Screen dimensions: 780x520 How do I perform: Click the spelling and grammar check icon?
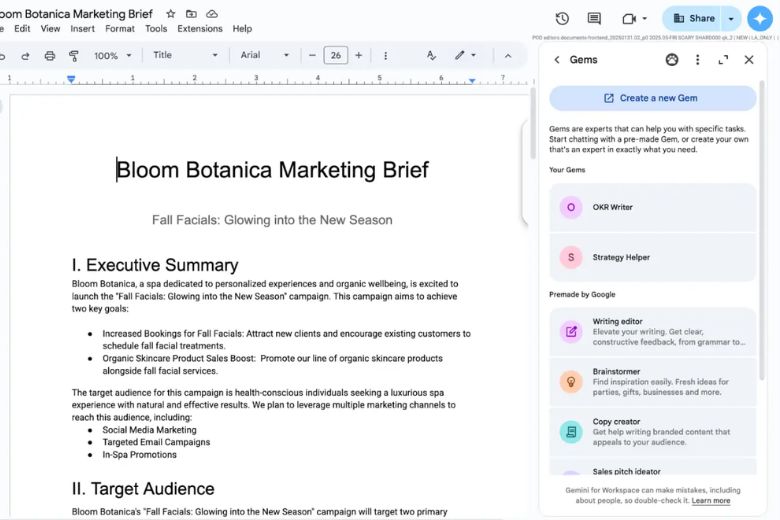[431, 55]
